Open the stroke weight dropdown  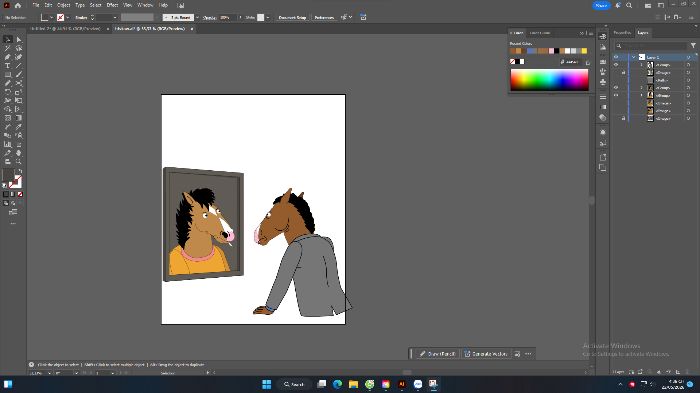tap(115, 17)
